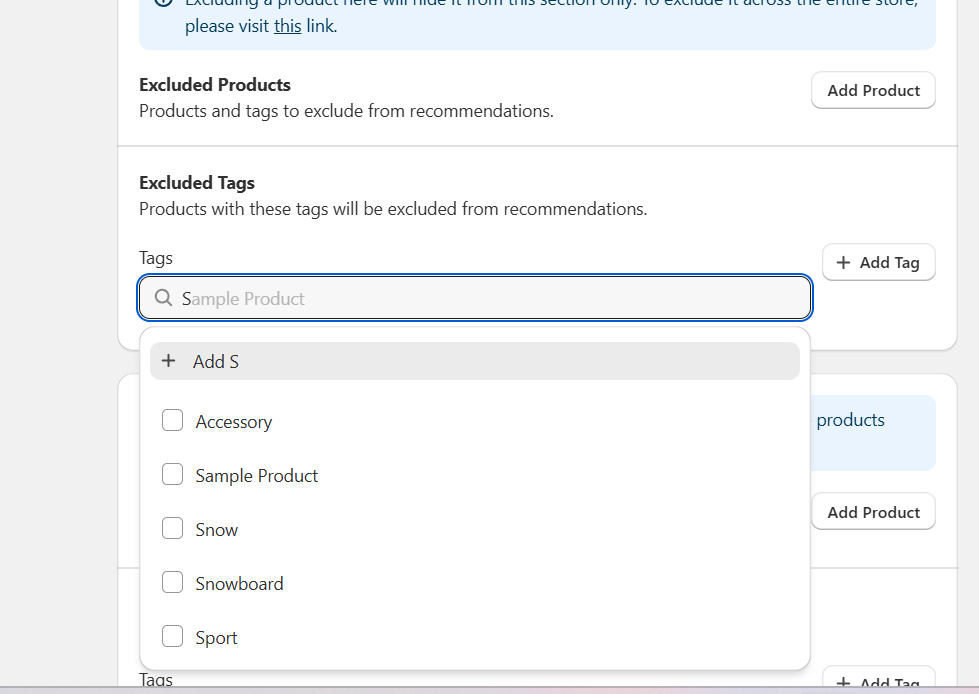Screen dimensions: 979x694
Task: Select the Accessory row in the dropdown
Action: click(x=233, y=420)
